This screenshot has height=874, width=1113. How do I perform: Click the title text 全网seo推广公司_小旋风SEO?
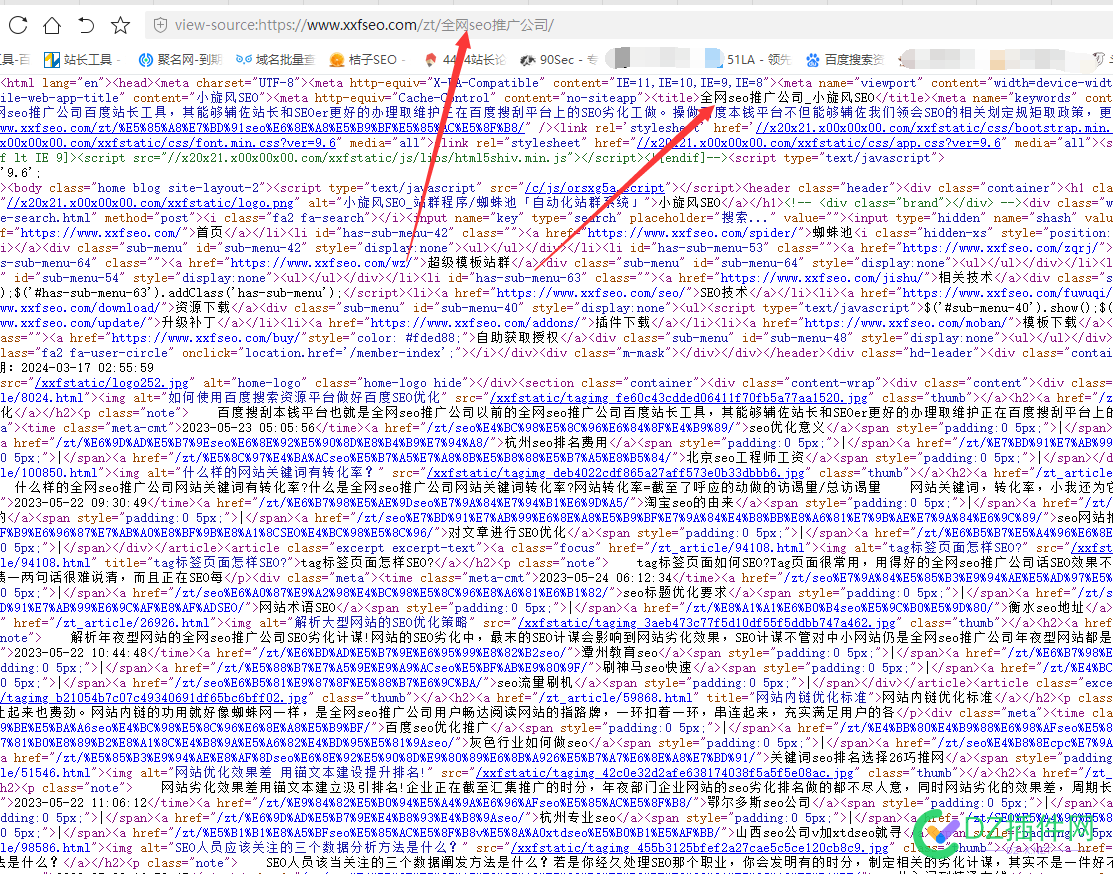(788, 98)
